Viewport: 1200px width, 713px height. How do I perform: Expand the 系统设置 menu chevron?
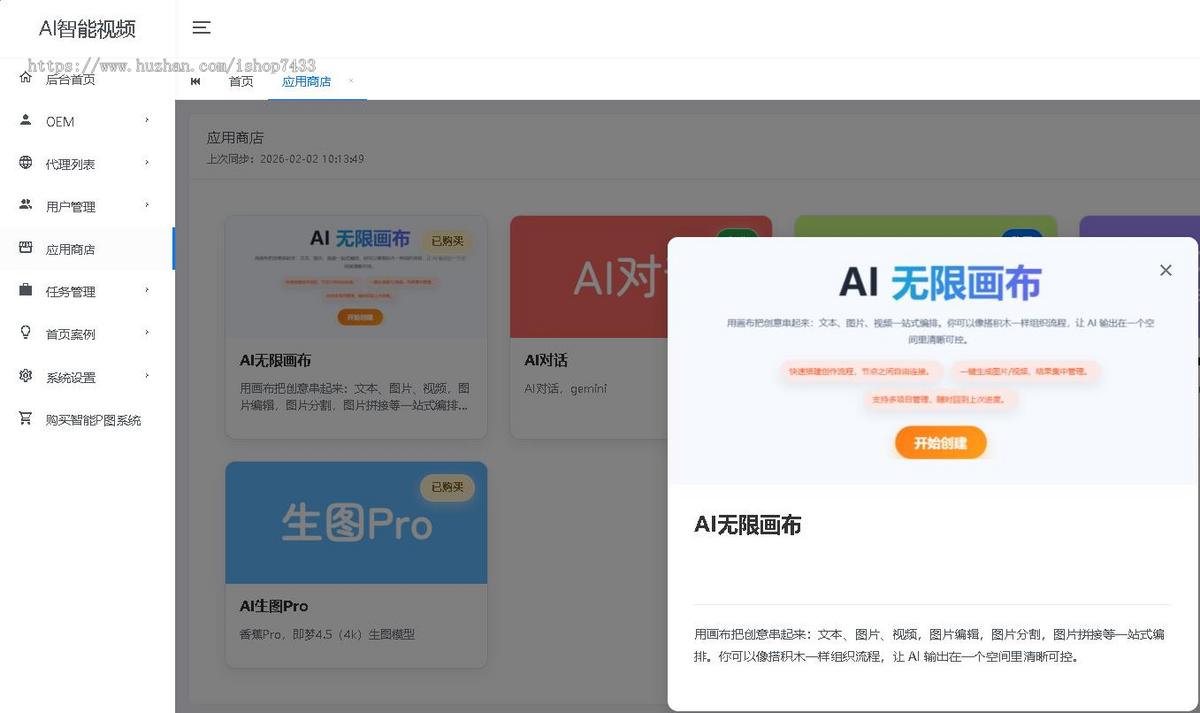[x=147, y=376]
